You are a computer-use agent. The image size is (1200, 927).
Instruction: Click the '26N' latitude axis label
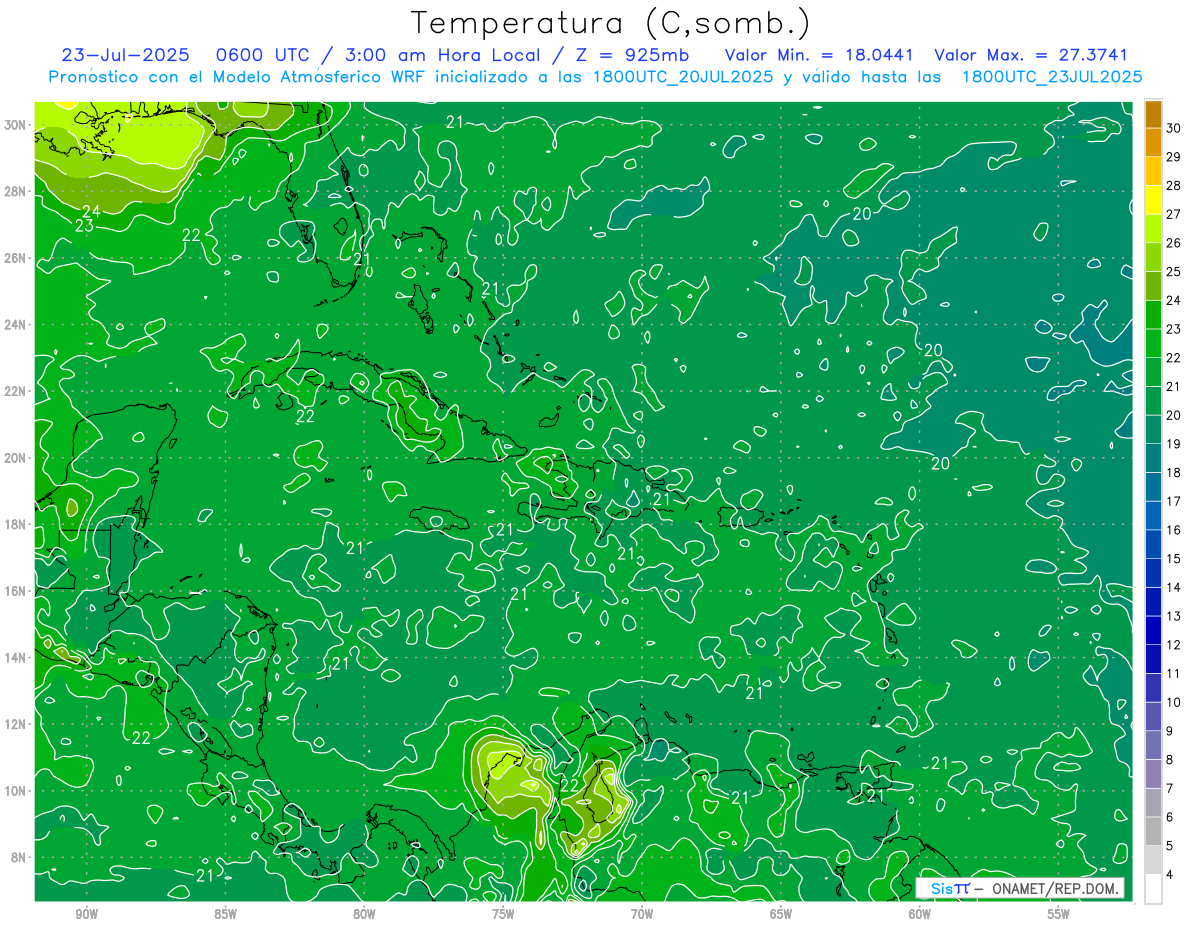point(16,258)
